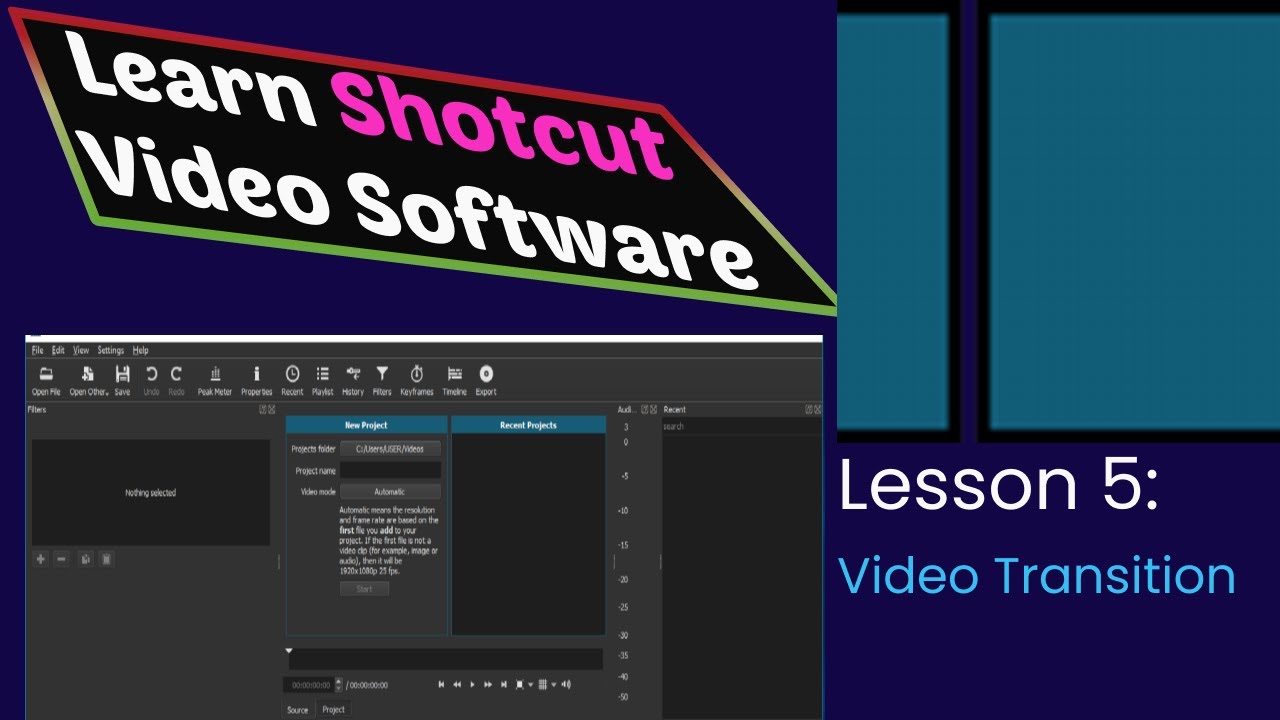Switch to the Source tab
1280x720 pixels.
tap(298, 710)
